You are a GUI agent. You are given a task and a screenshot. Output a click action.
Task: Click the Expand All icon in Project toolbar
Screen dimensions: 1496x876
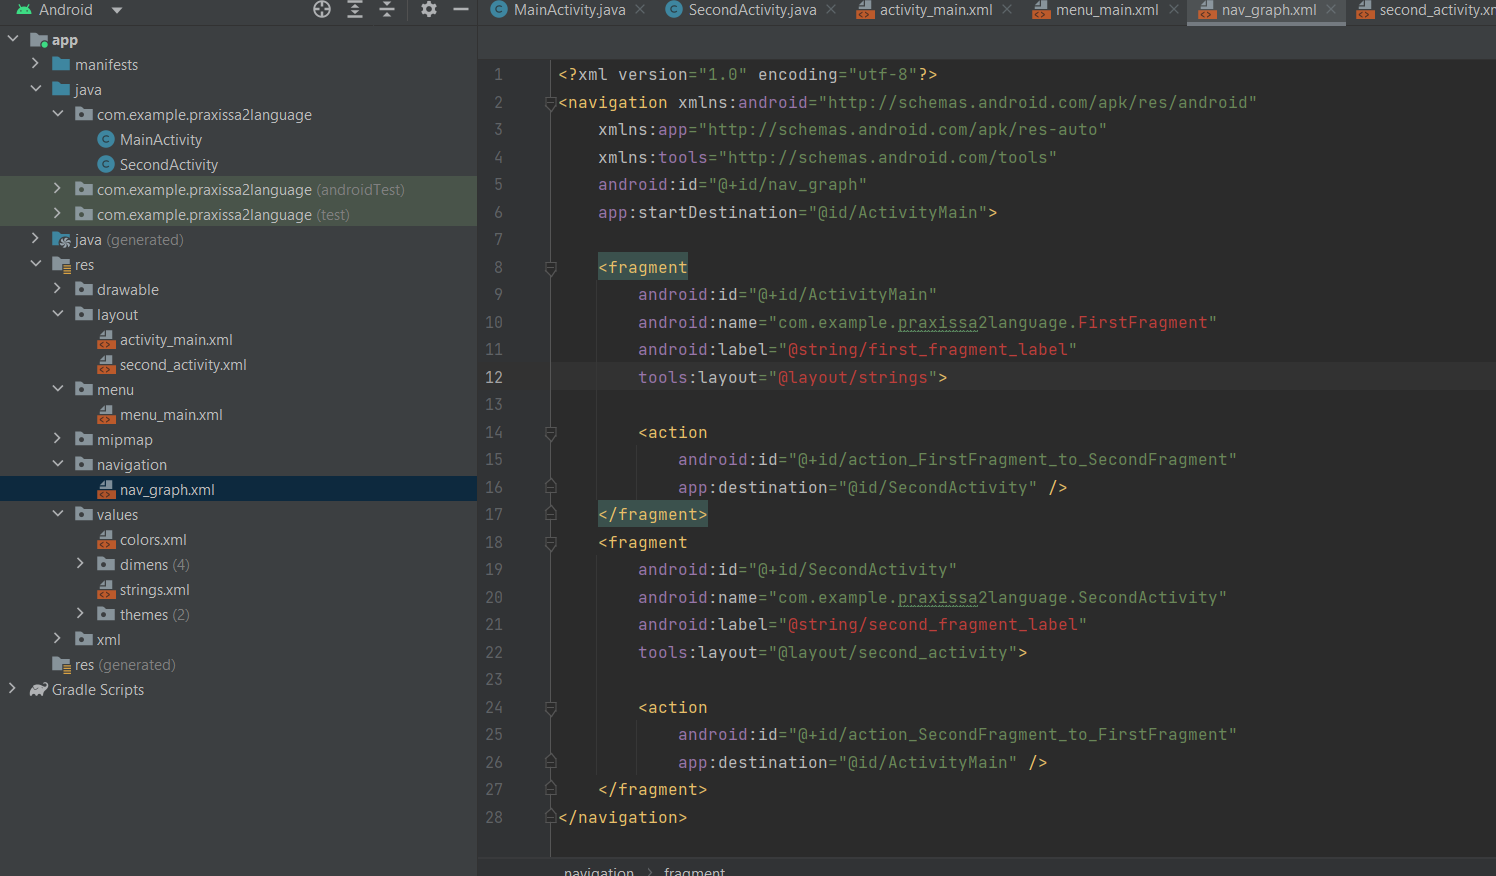coord(354,9)
